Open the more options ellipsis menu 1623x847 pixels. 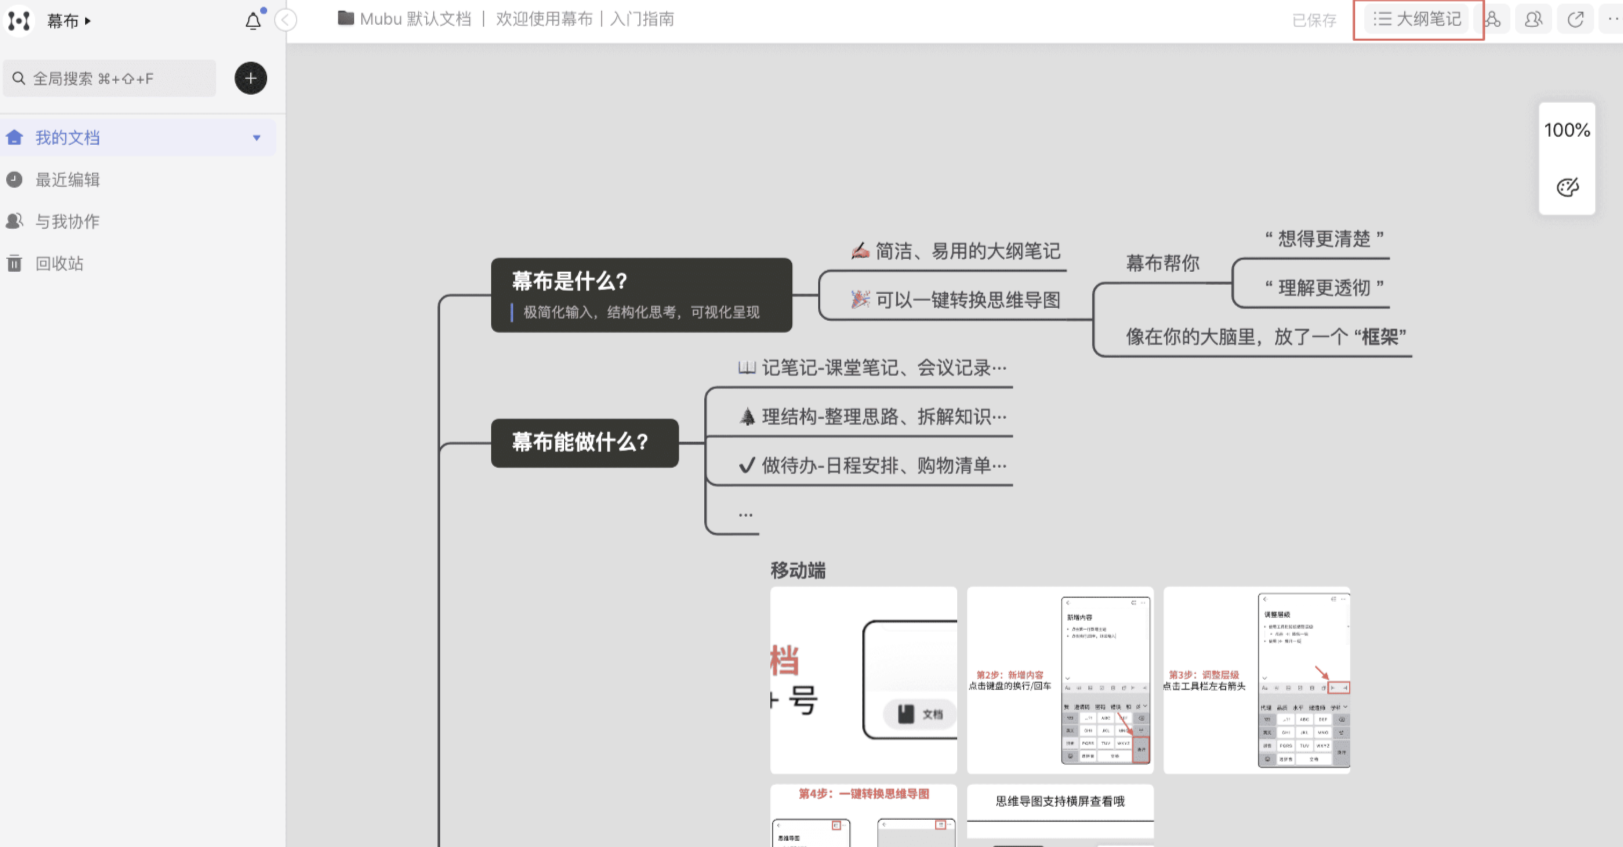click(1613, 19)
